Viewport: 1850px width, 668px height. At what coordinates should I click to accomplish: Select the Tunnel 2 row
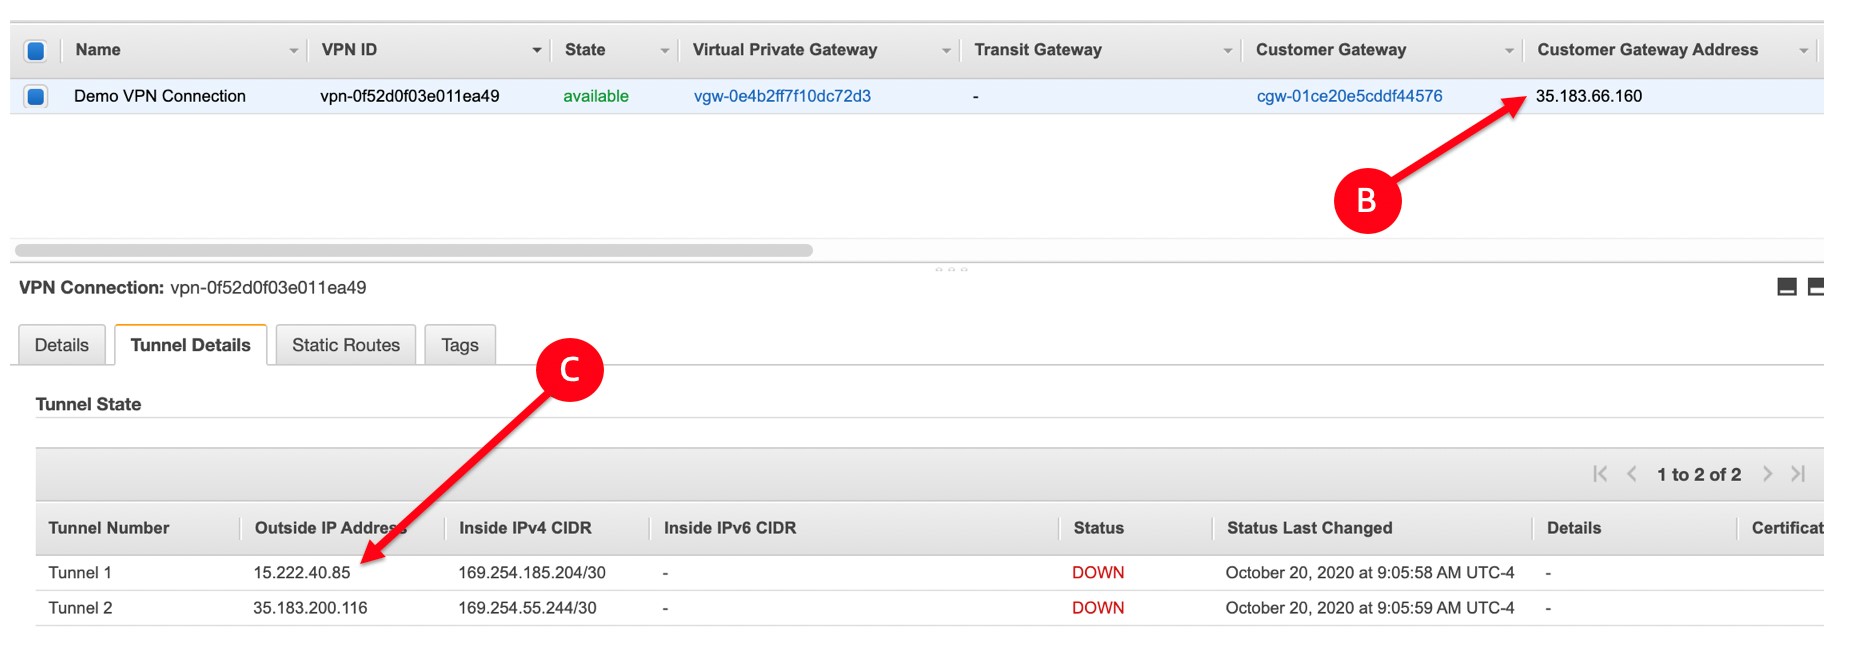tap(930, 608)
